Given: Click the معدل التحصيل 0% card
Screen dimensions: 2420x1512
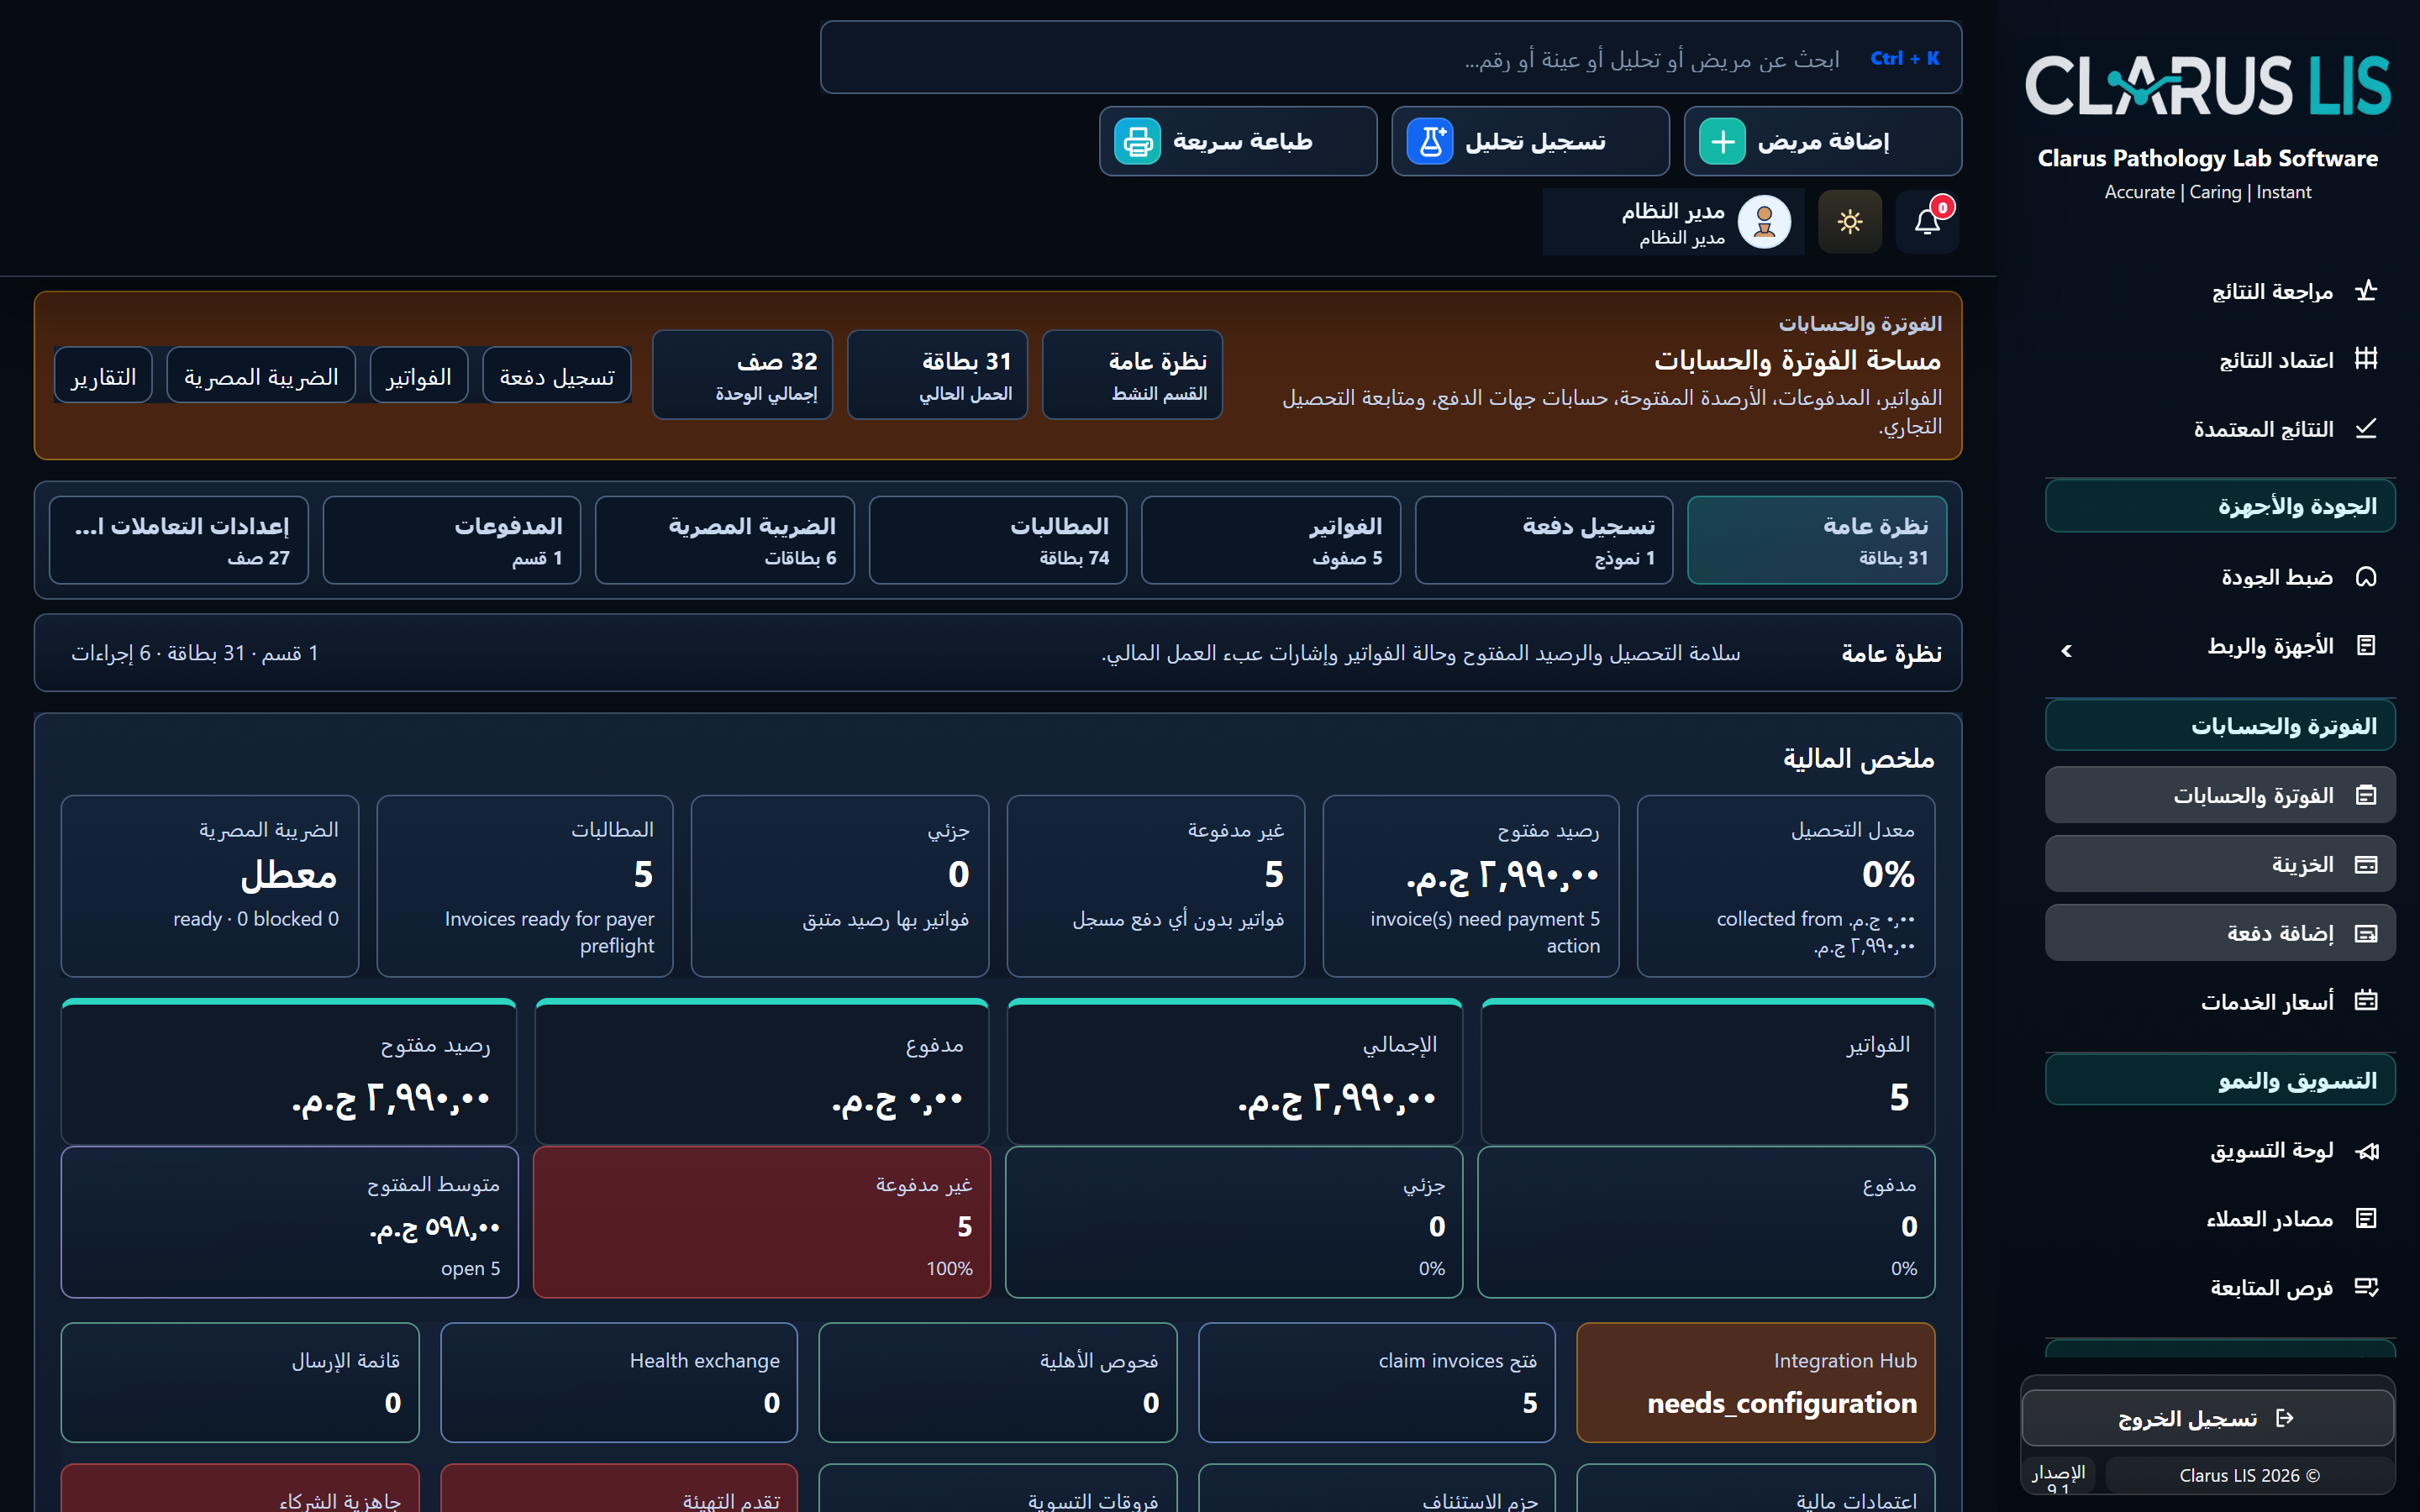Looking at the screenshot, I should click(x=1786, y=886).
